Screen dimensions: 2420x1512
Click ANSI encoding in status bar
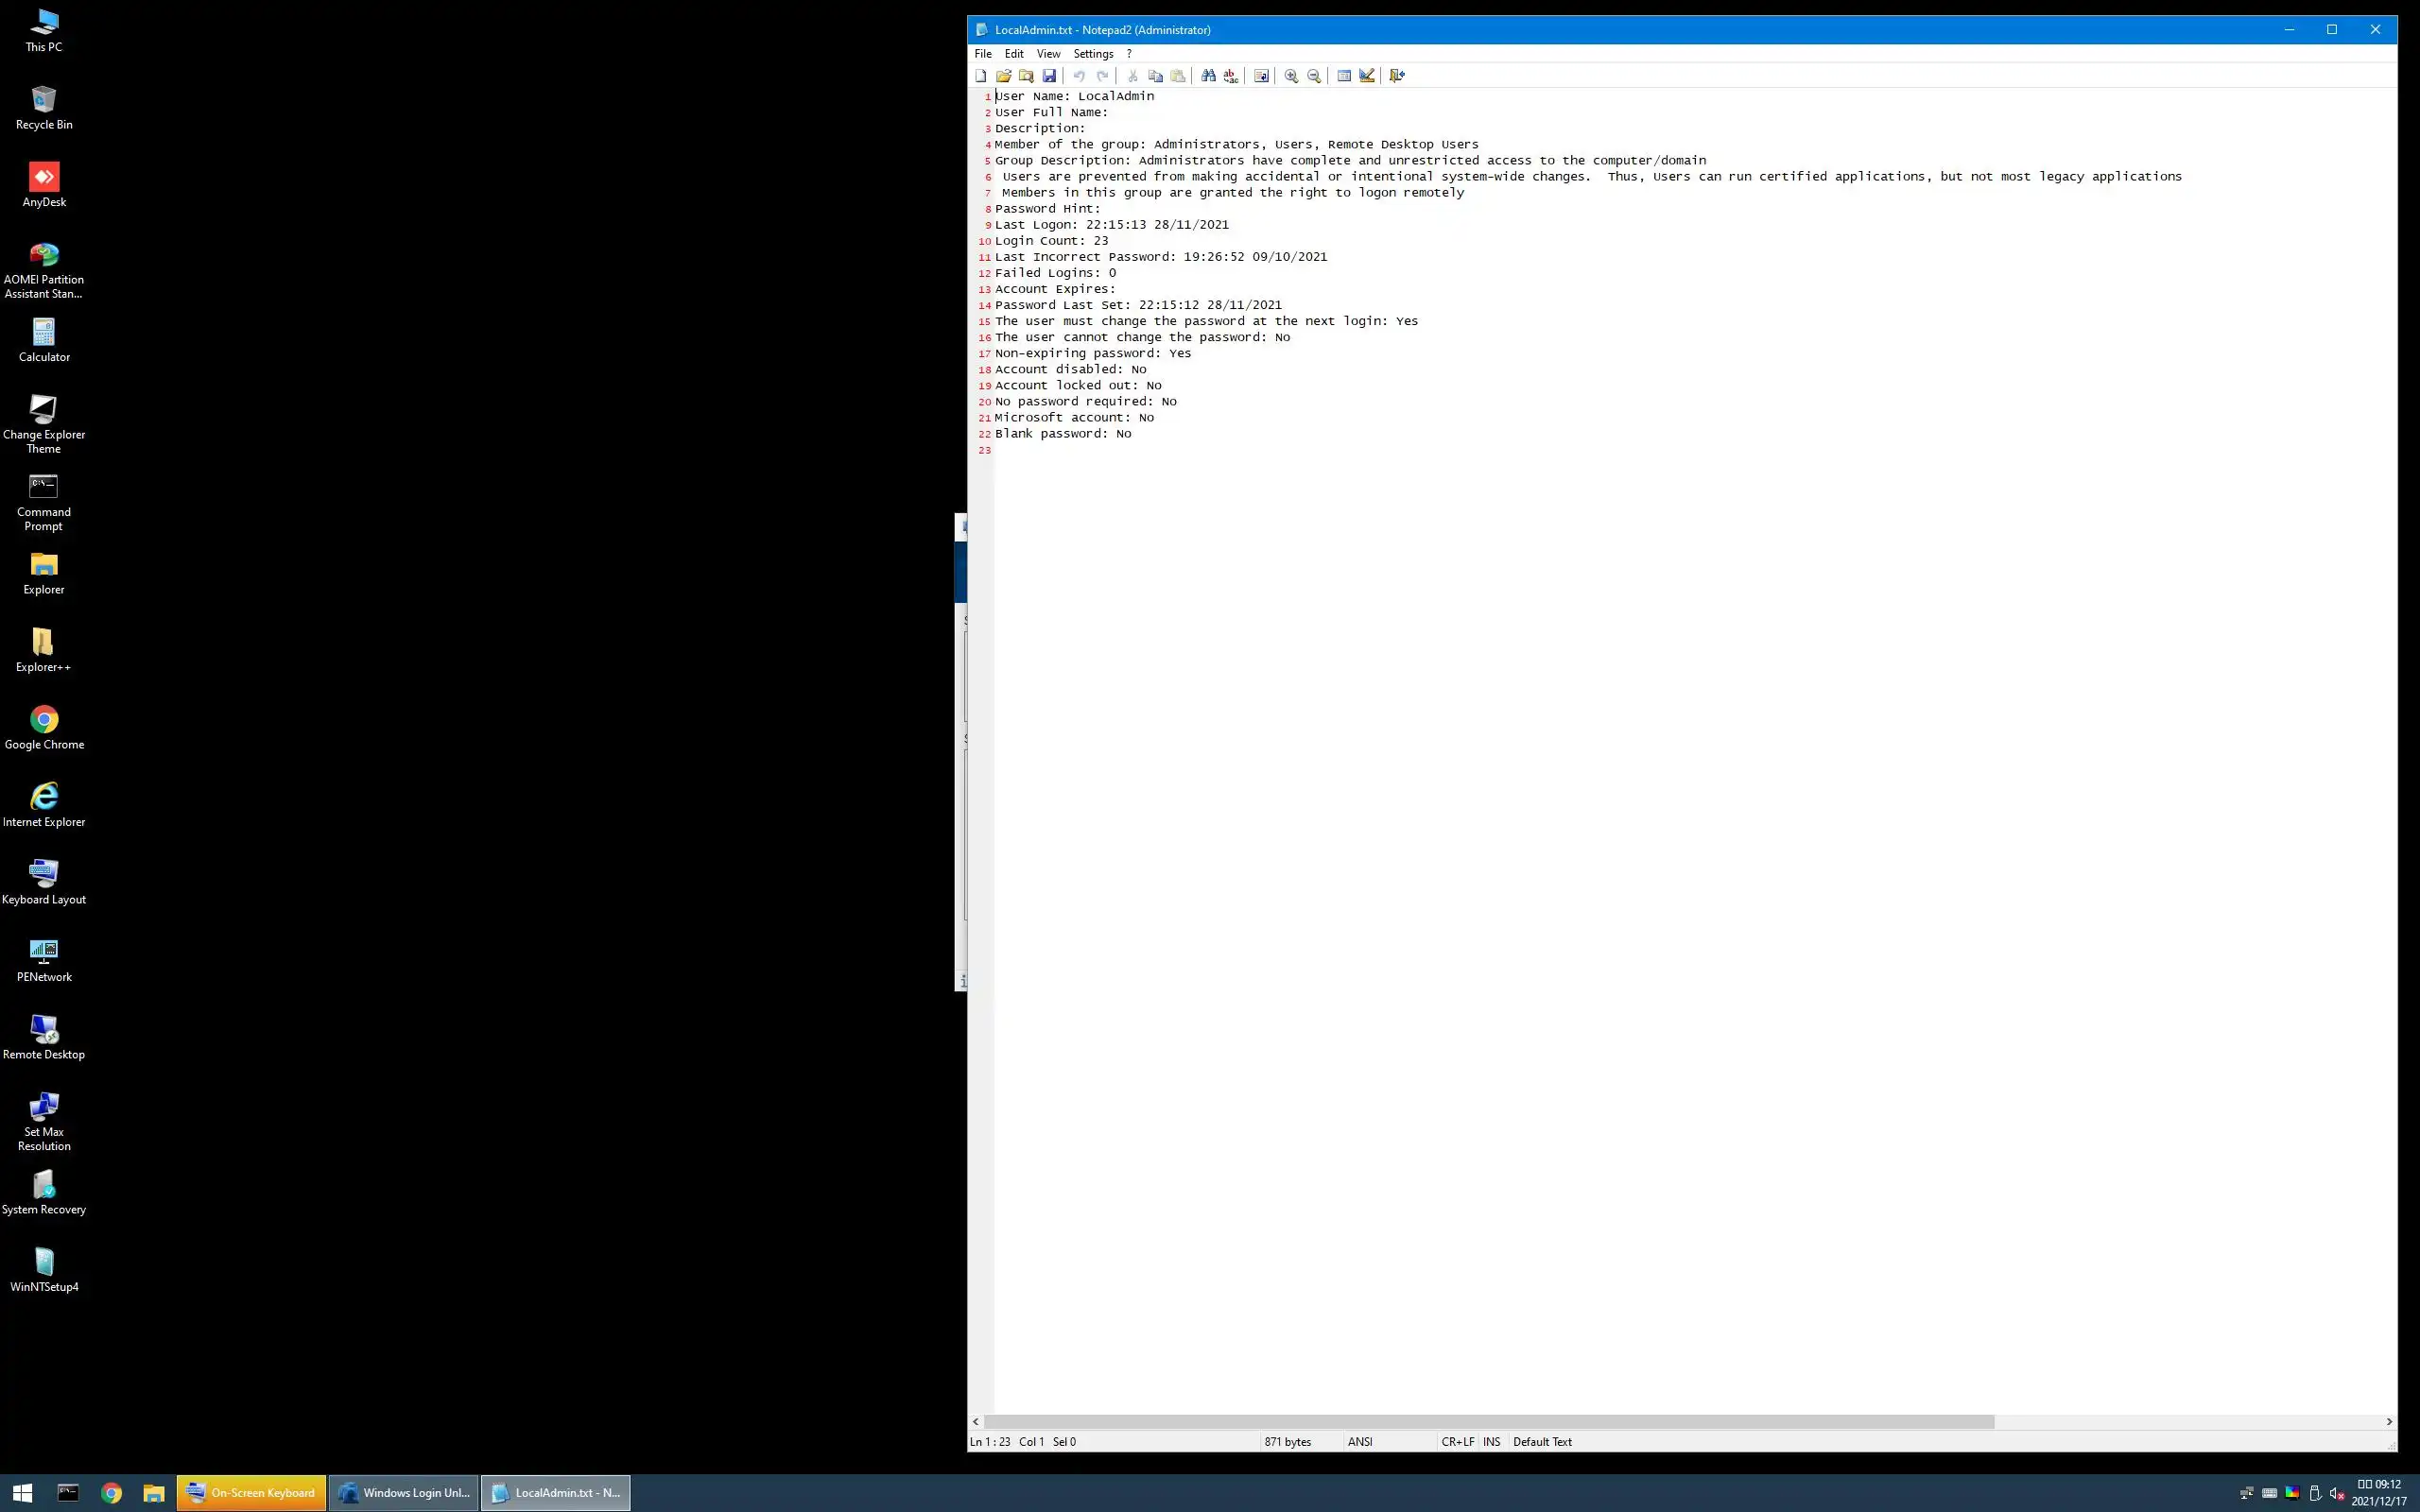(x=1360, y=1441)
